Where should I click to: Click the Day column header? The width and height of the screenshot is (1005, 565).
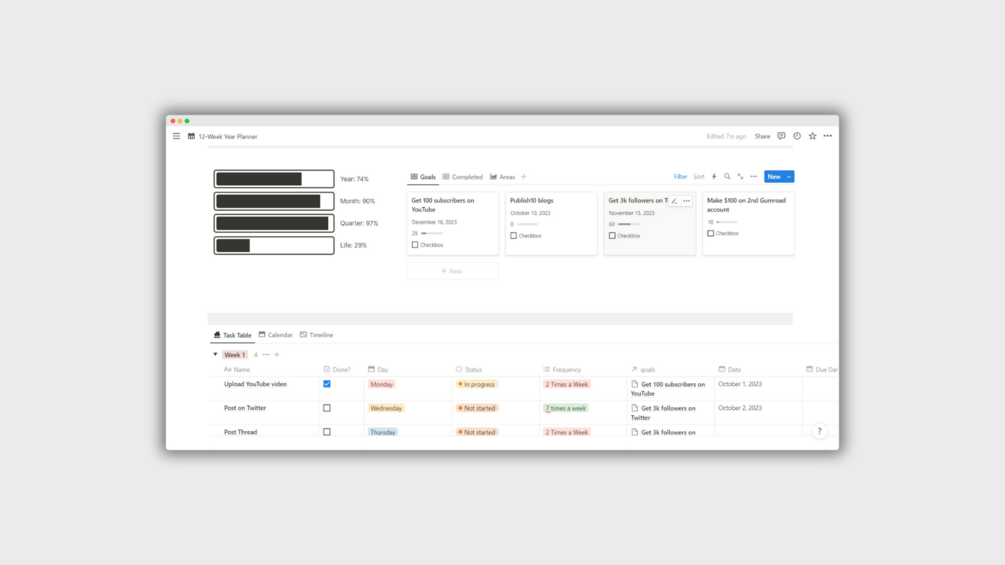(x=378, y=370)
